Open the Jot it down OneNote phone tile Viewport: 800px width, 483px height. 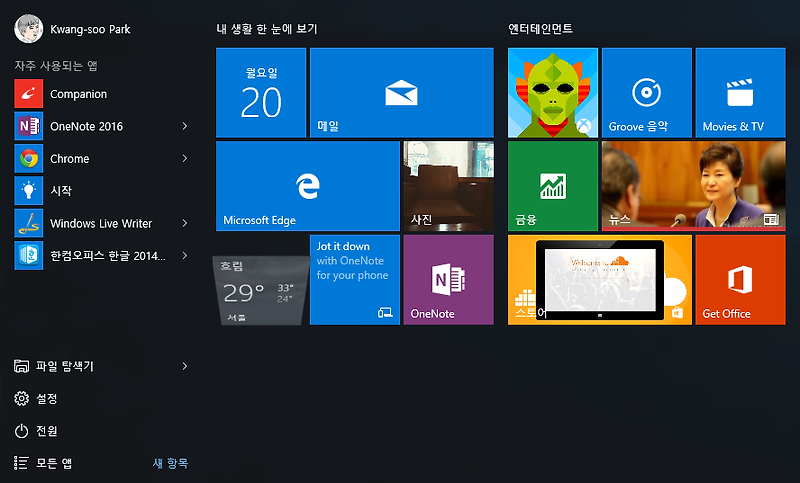pos(355,280)
